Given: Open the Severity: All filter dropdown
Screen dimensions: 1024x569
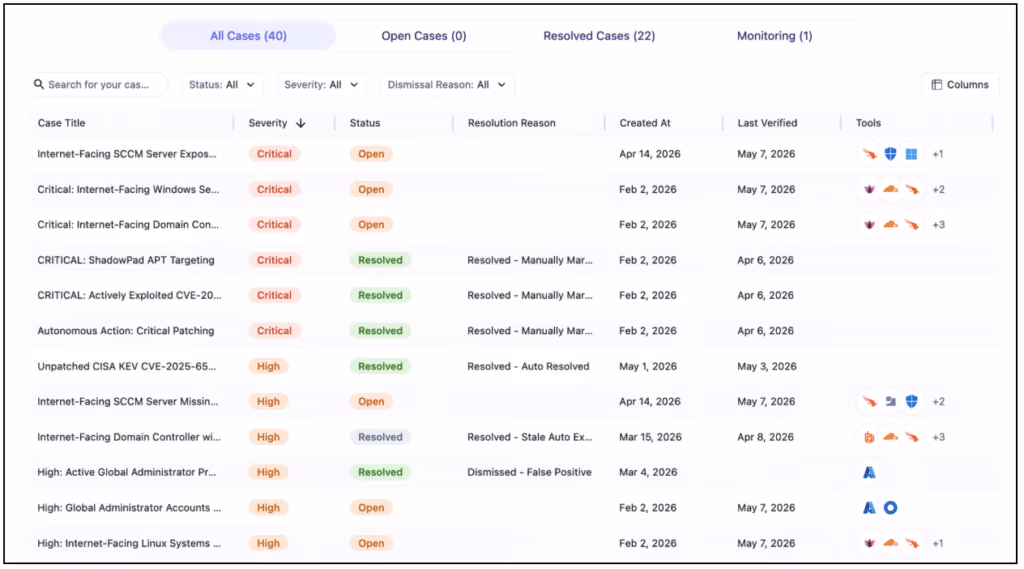Looking at the screenshot, I should 321,85.
